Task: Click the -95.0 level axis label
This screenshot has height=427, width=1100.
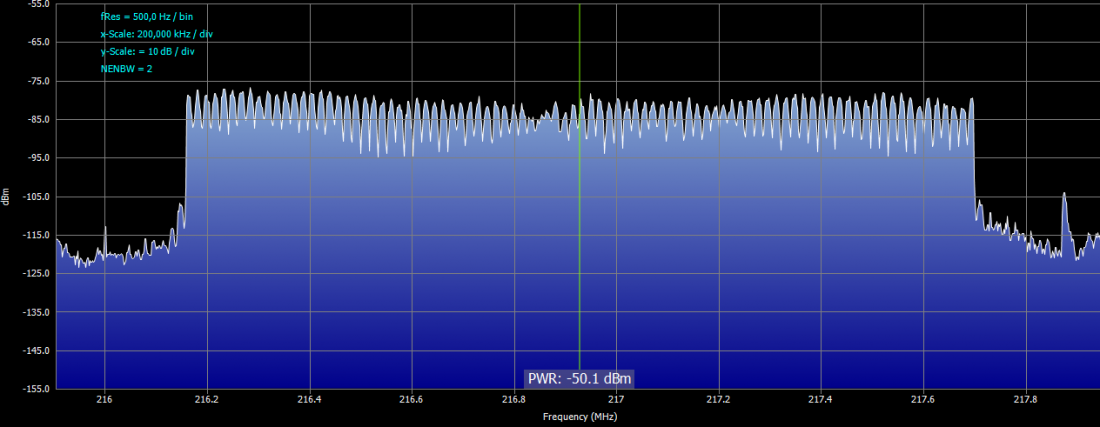Action: click(39, 158)
